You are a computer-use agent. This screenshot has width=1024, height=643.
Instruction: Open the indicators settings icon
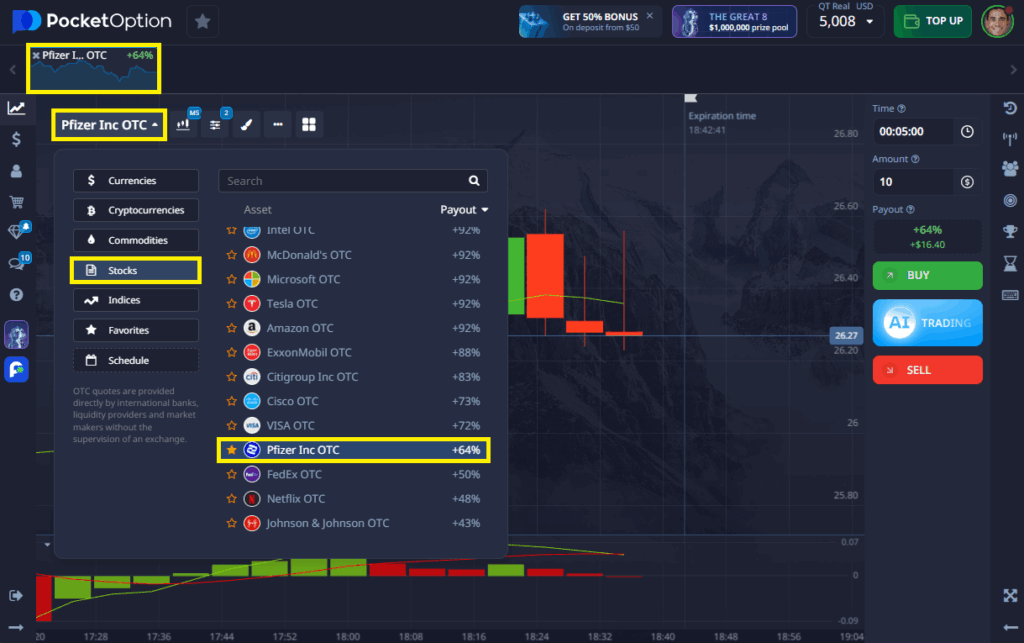[215, 125]
